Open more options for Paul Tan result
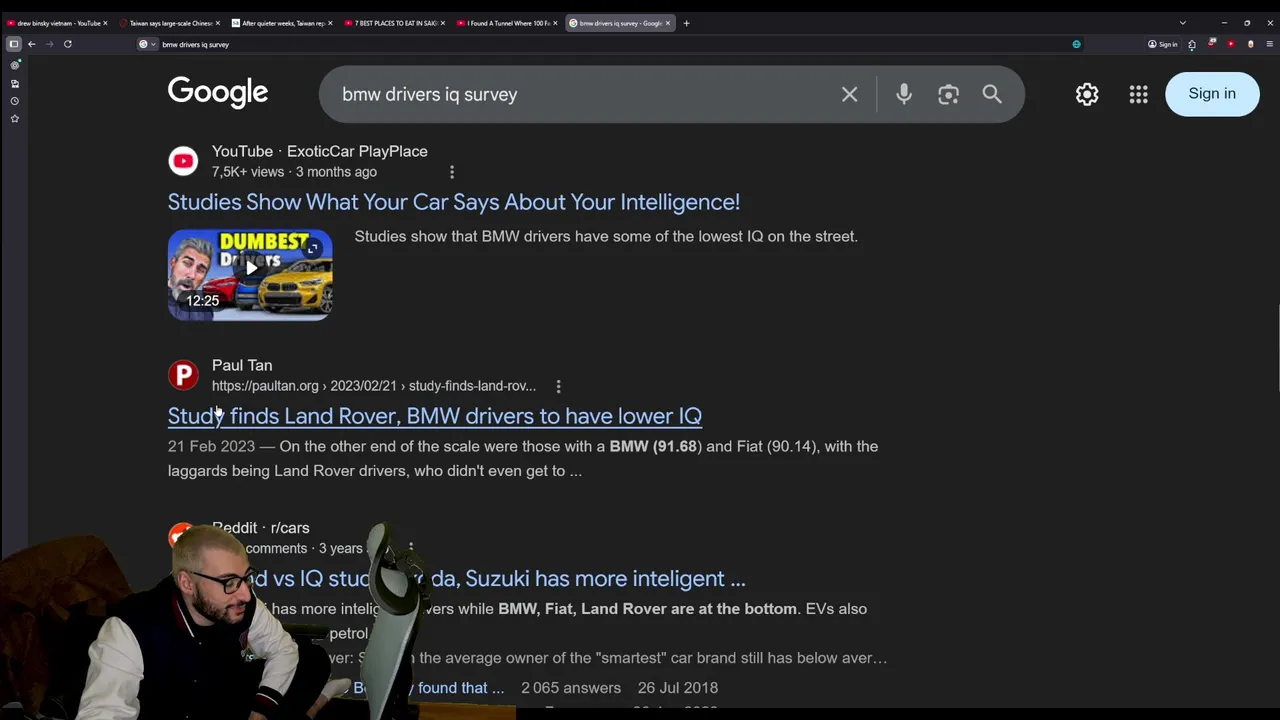Image resolution: width=1280 pixels, height=720 pixels. (x=558, y=386)
